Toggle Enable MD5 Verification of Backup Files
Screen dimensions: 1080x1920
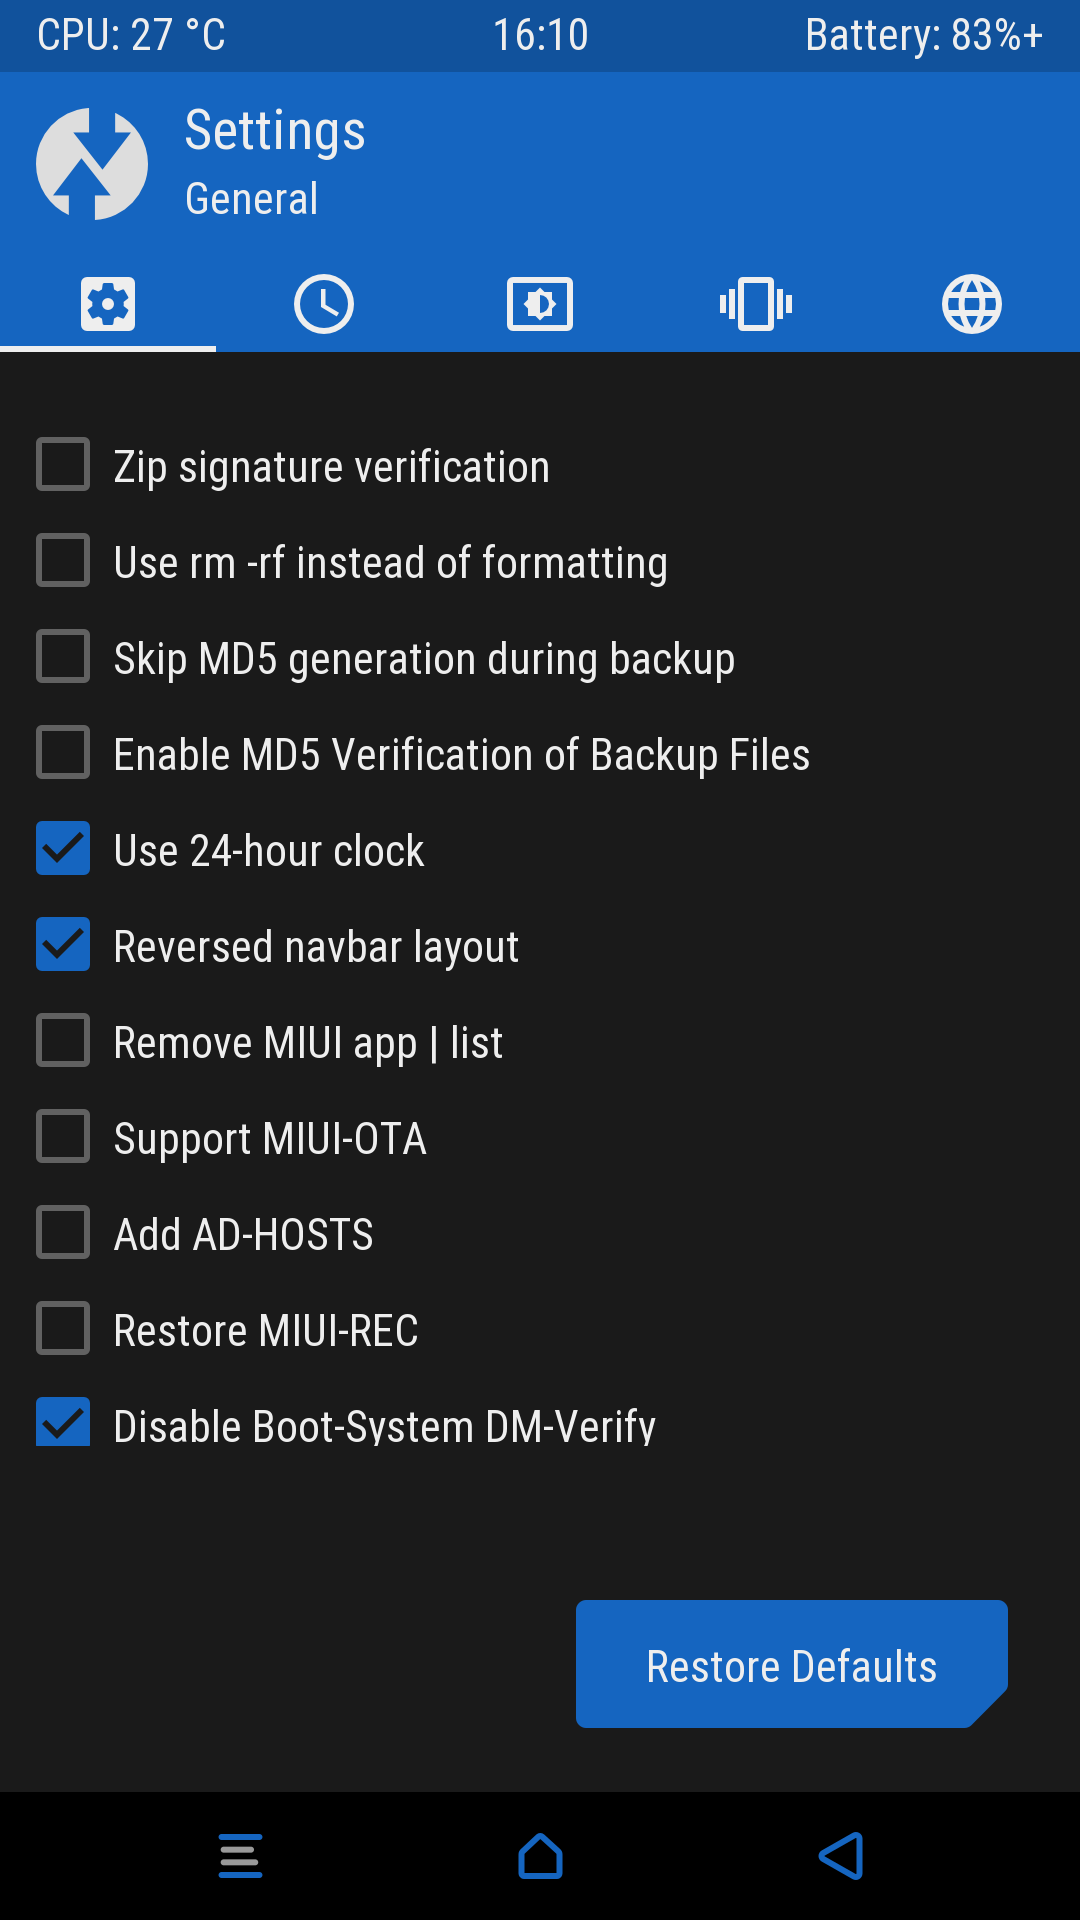(63, 752)
